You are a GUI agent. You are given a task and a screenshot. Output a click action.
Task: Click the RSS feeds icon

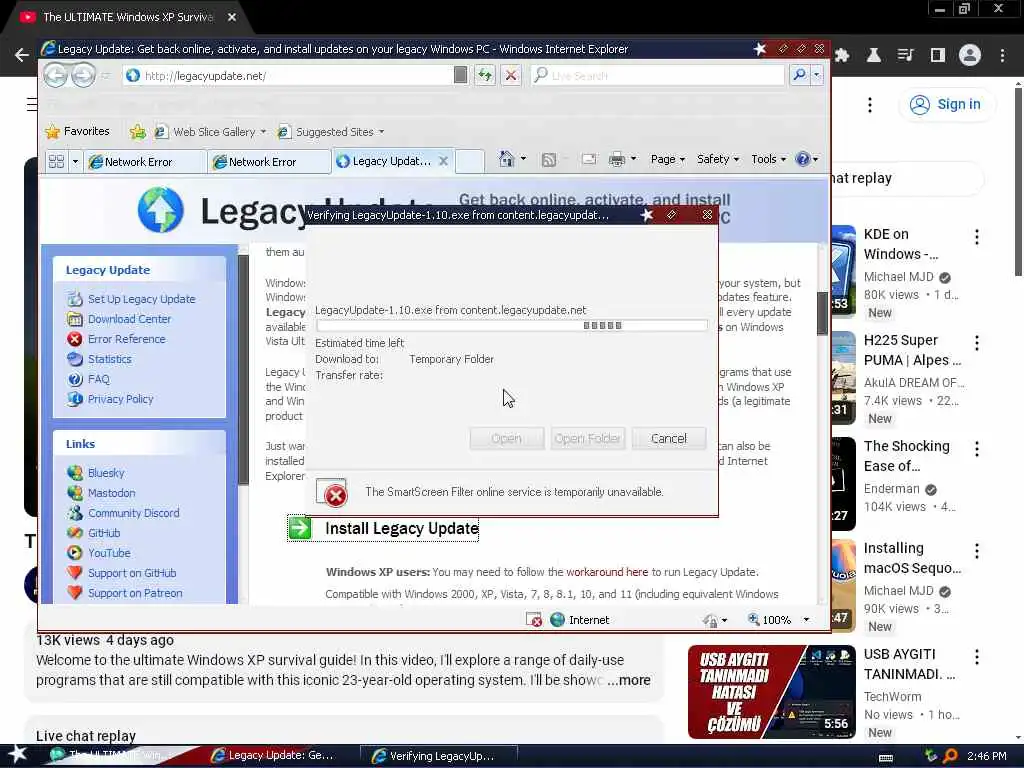pos(549,159)
